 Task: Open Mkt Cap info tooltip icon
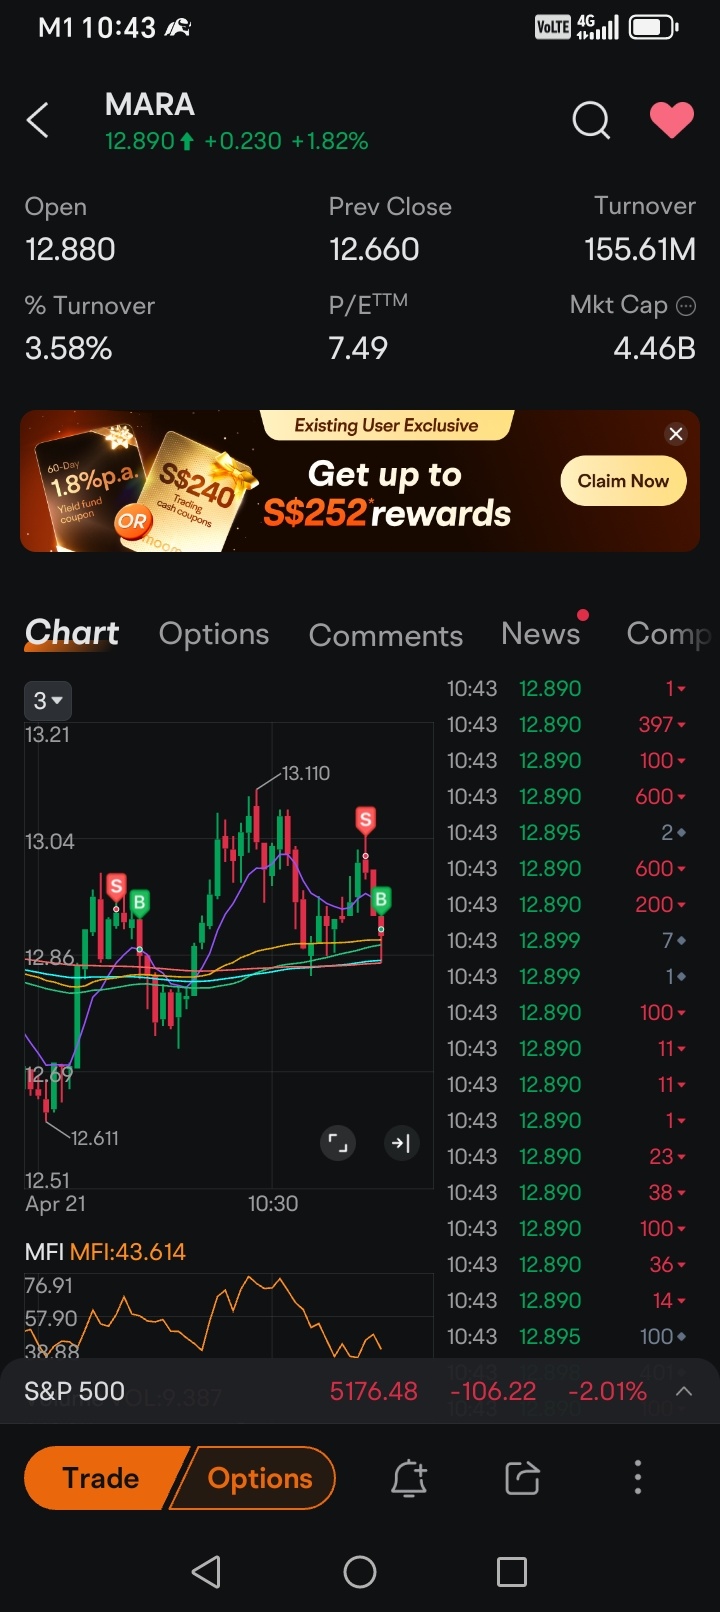click(x=690, y=305)
